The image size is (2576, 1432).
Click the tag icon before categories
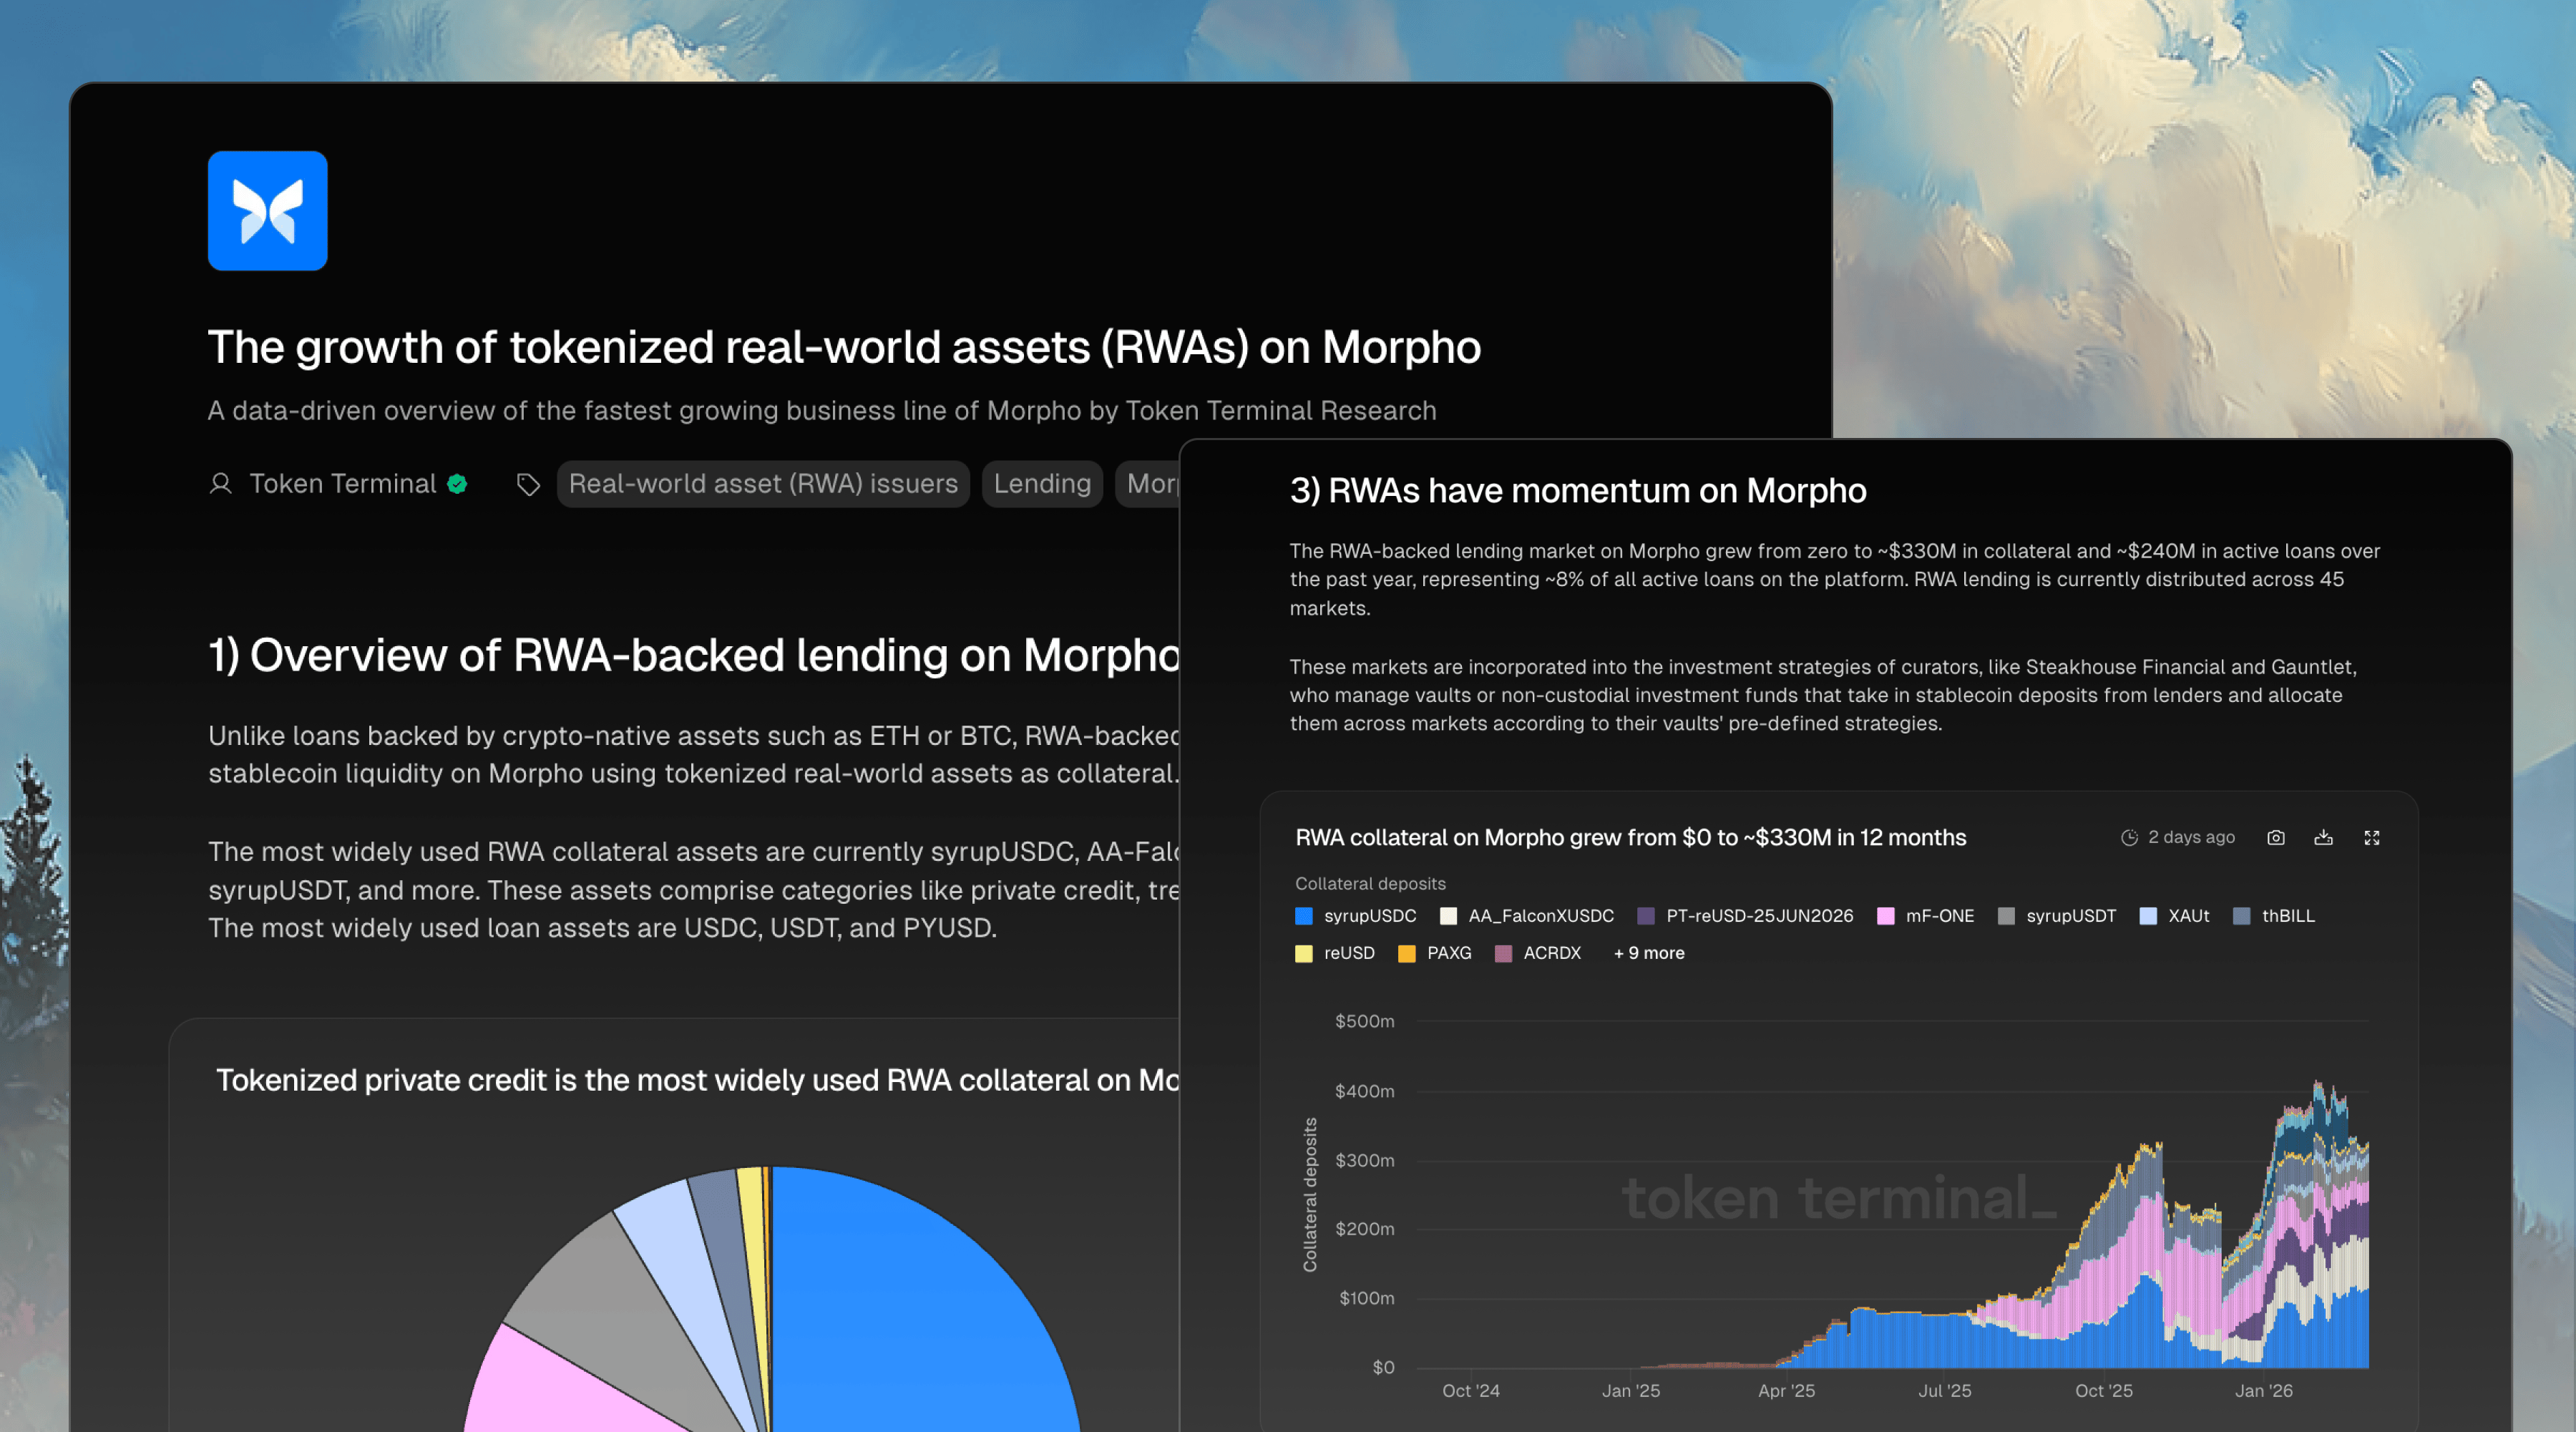point(528,485)
